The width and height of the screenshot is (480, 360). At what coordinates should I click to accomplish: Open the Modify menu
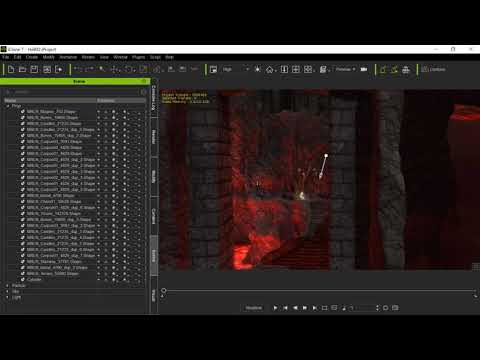point(48,57)
